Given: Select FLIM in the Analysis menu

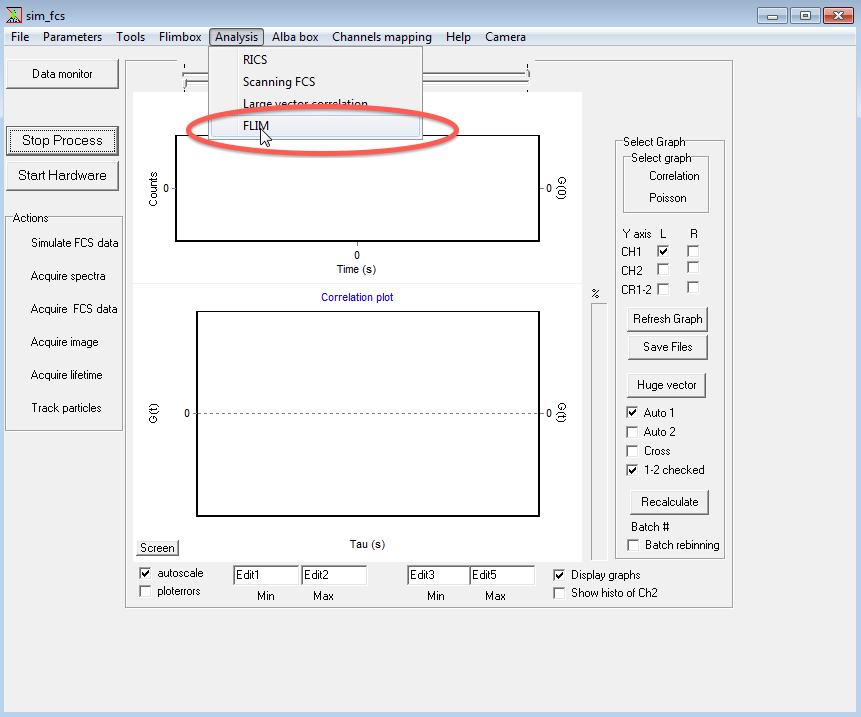Looking at the screenshot, I should tap(315, 126).
